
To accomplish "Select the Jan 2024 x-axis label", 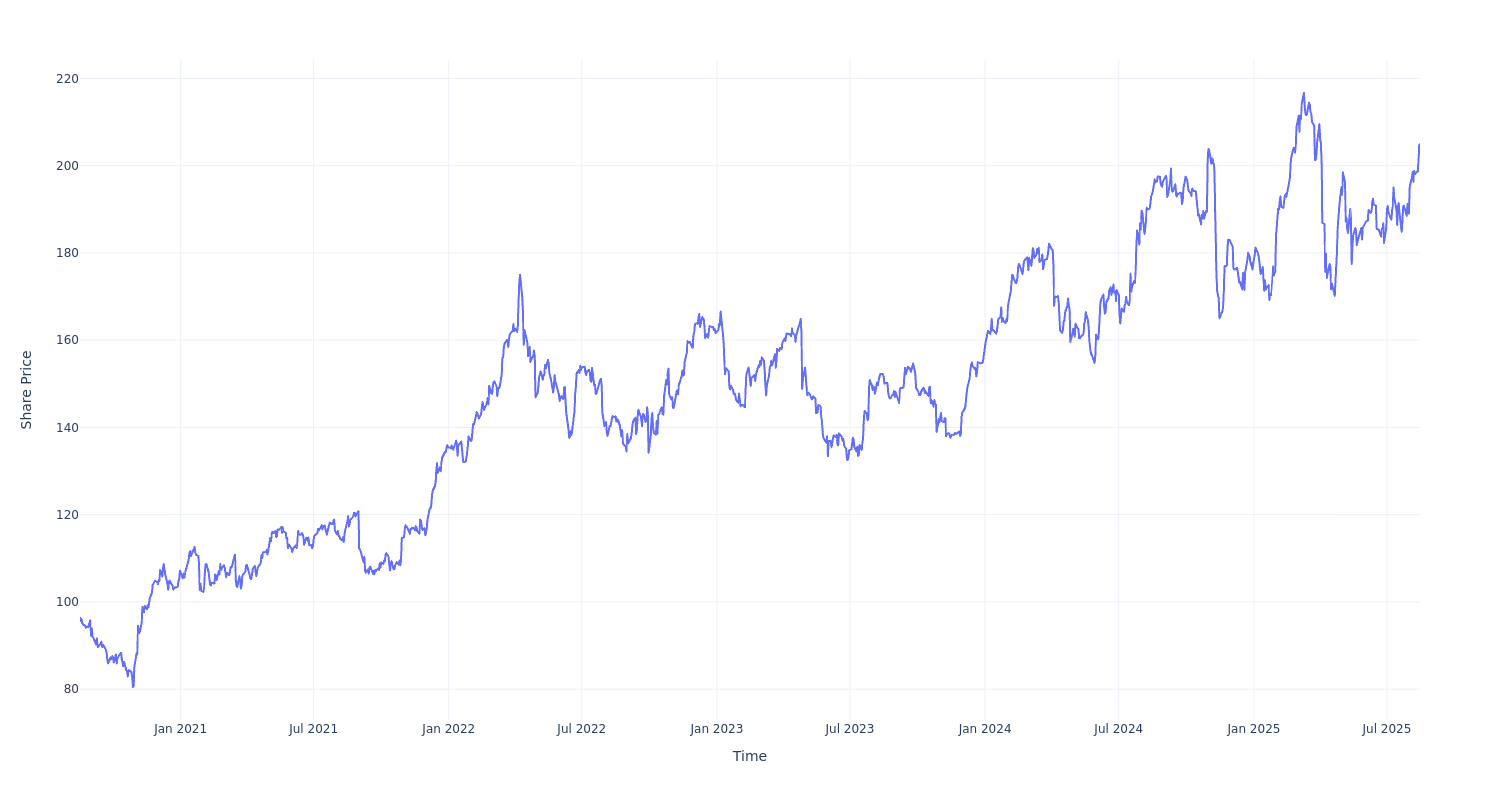I will point(984,729).
